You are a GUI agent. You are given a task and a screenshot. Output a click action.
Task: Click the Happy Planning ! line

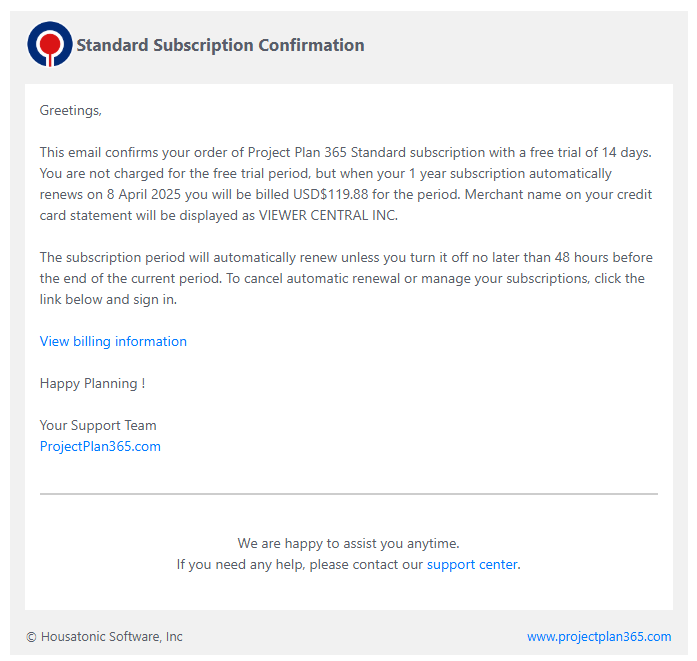point(92,383)
